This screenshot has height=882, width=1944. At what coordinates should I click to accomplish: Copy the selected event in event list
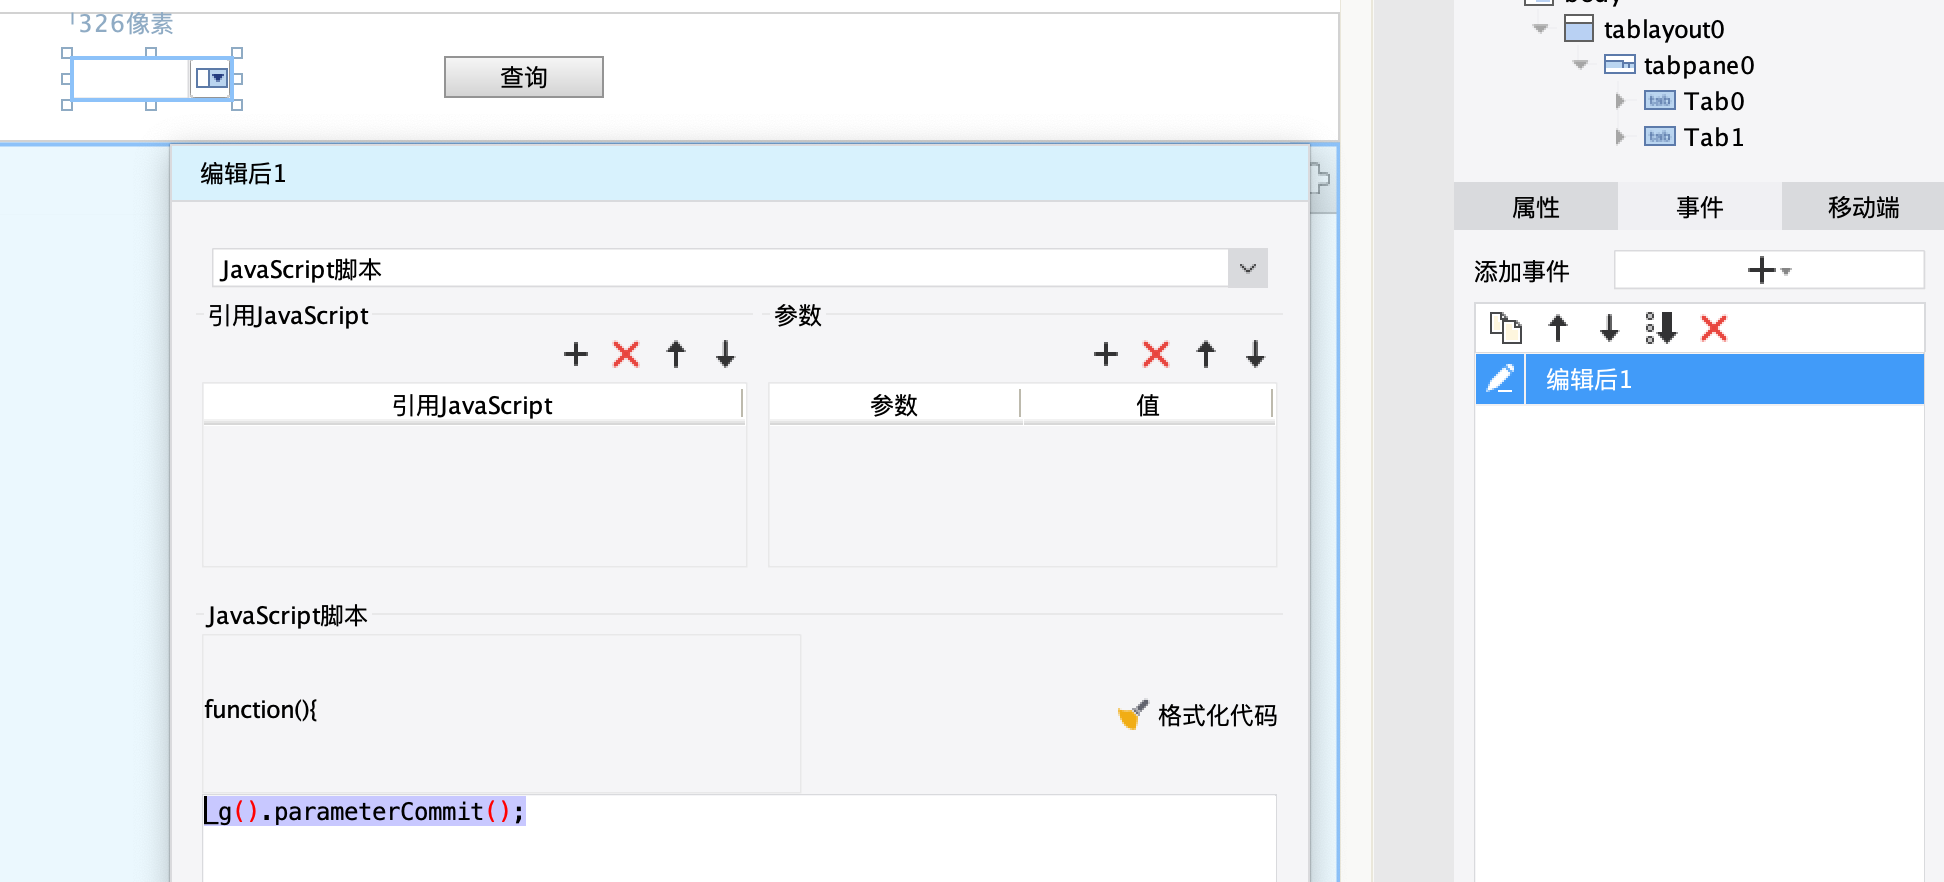[1506, 328]
